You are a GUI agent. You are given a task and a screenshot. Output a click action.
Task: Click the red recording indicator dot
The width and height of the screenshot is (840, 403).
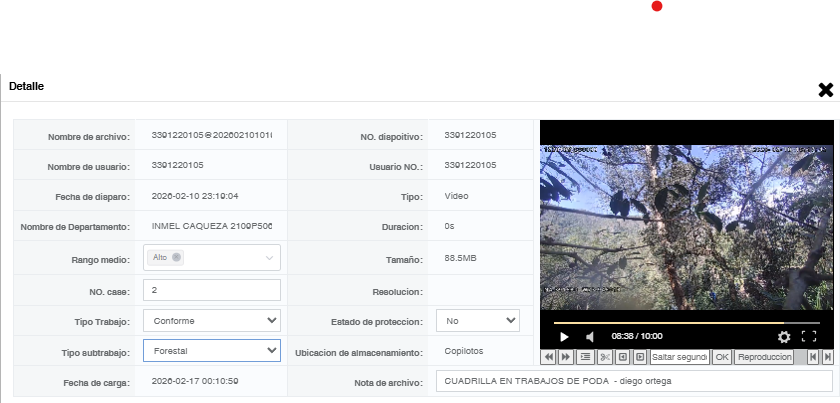point(657,6)
